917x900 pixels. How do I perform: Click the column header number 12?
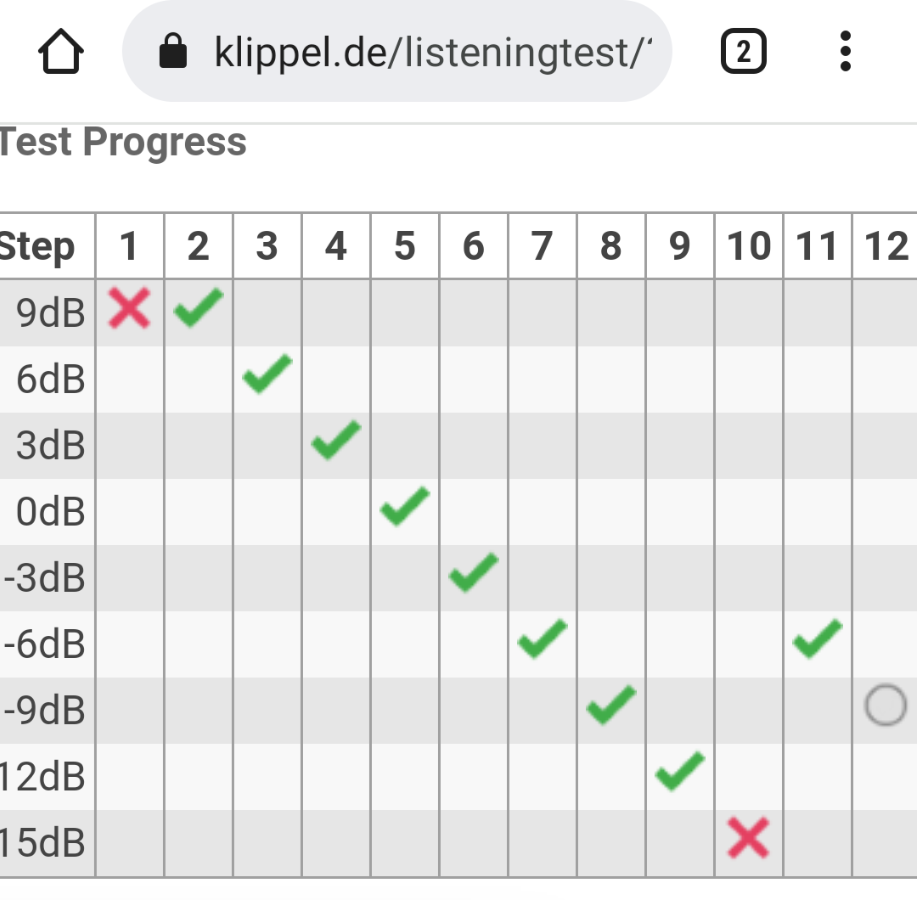pos(887,246)
